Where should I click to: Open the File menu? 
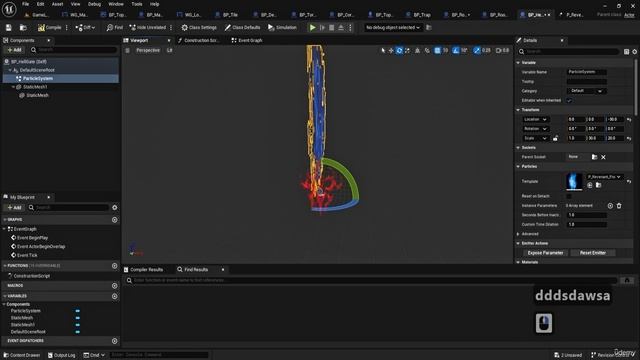[25, 4]
